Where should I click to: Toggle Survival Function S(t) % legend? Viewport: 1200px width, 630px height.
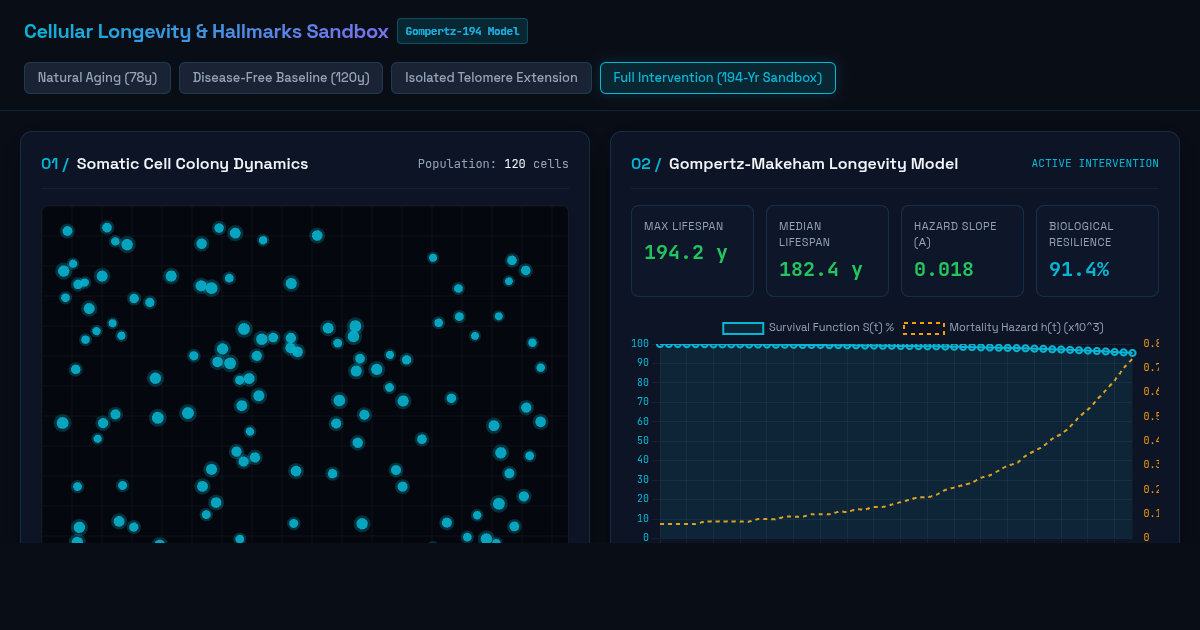[x=808, y=328]
